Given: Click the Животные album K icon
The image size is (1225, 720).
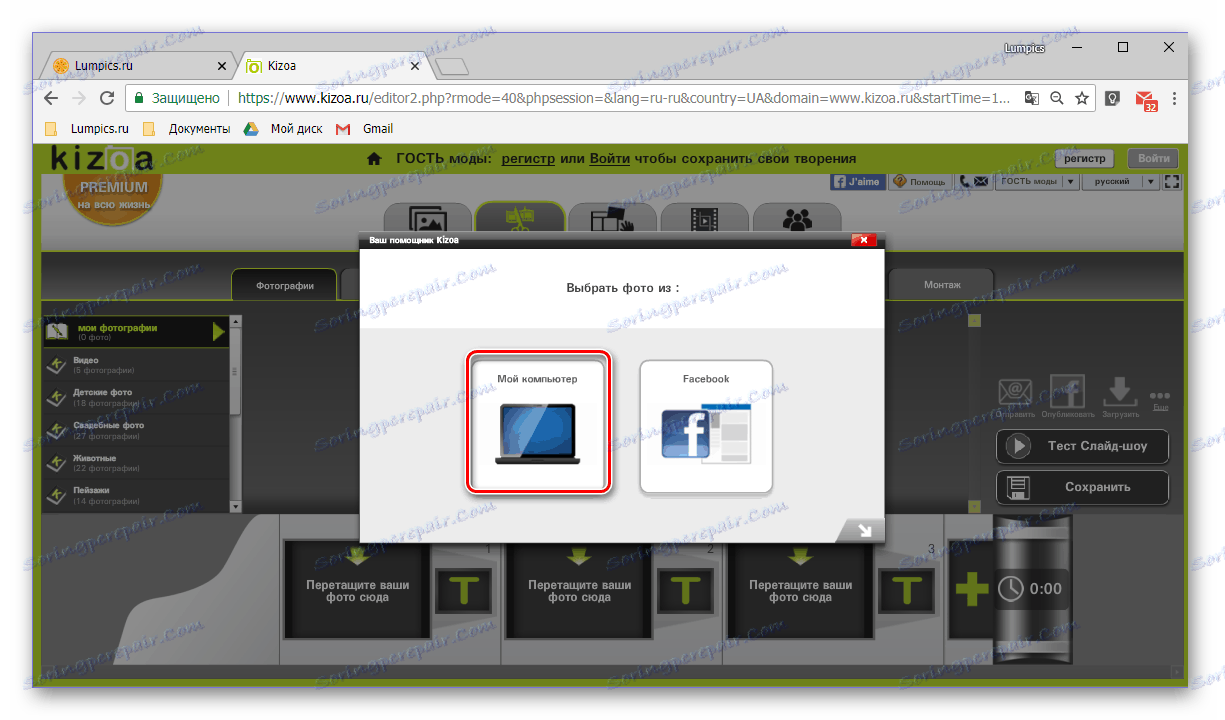Looking at the screenshot, I should coord(56,463).
